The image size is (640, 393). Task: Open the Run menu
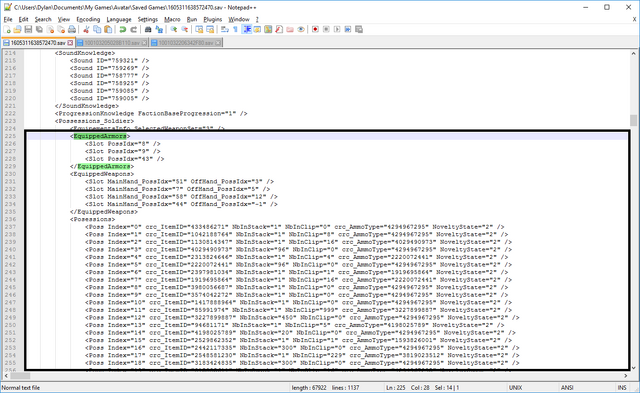point(192,19)
